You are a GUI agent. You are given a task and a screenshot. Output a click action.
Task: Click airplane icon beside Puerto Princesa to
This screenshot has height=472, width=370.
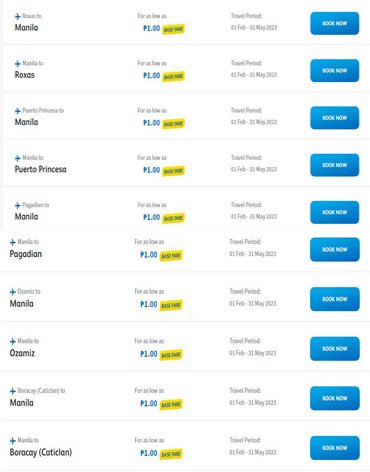(x=18, y=111)
